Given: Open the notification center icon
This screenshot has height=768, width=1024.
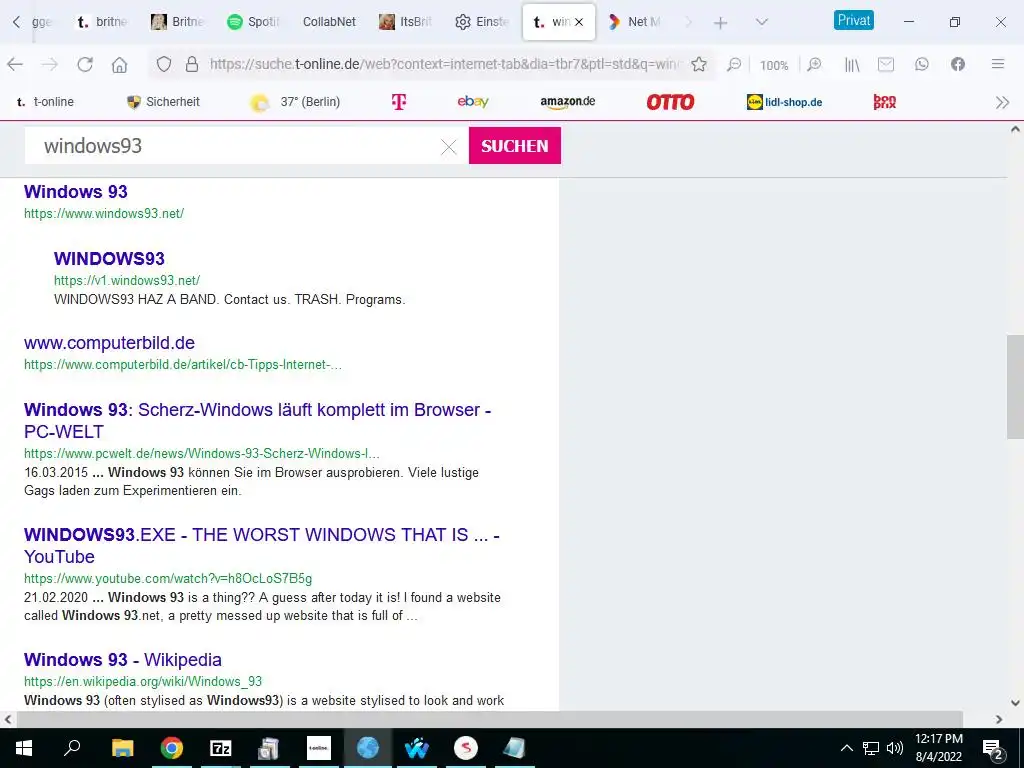Looking at the screenshot, I should click(992, 749).
